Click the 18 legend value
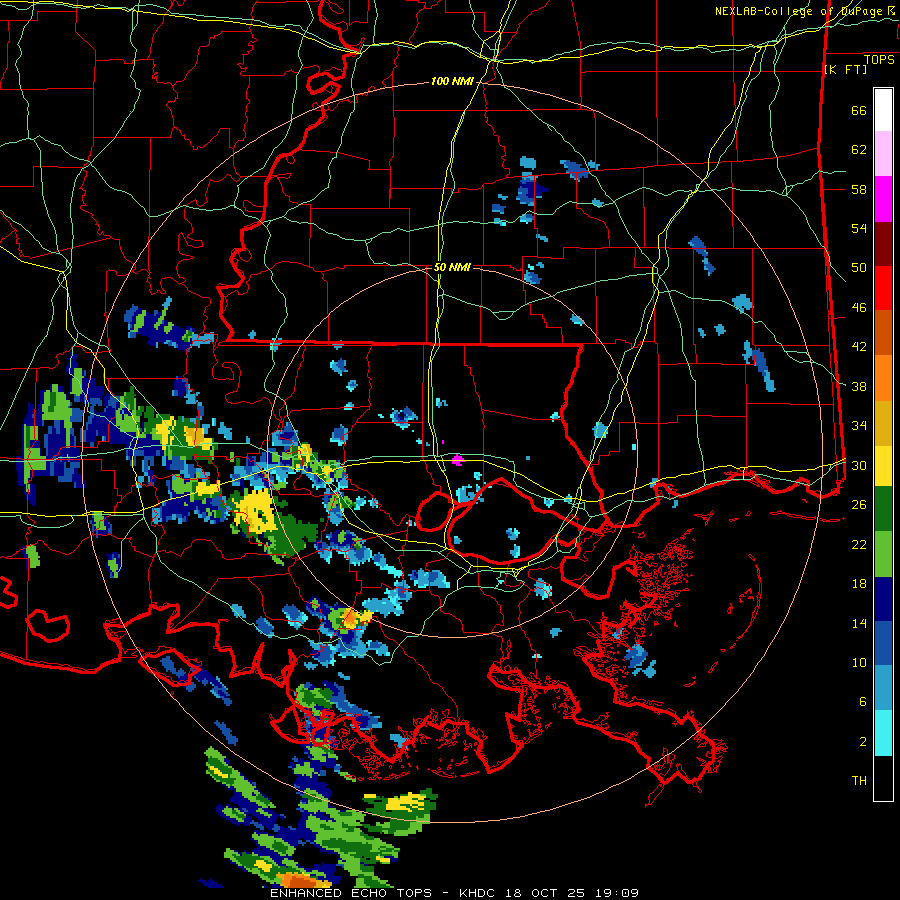This screenshot has width=900, height=900. click(859, 584)
